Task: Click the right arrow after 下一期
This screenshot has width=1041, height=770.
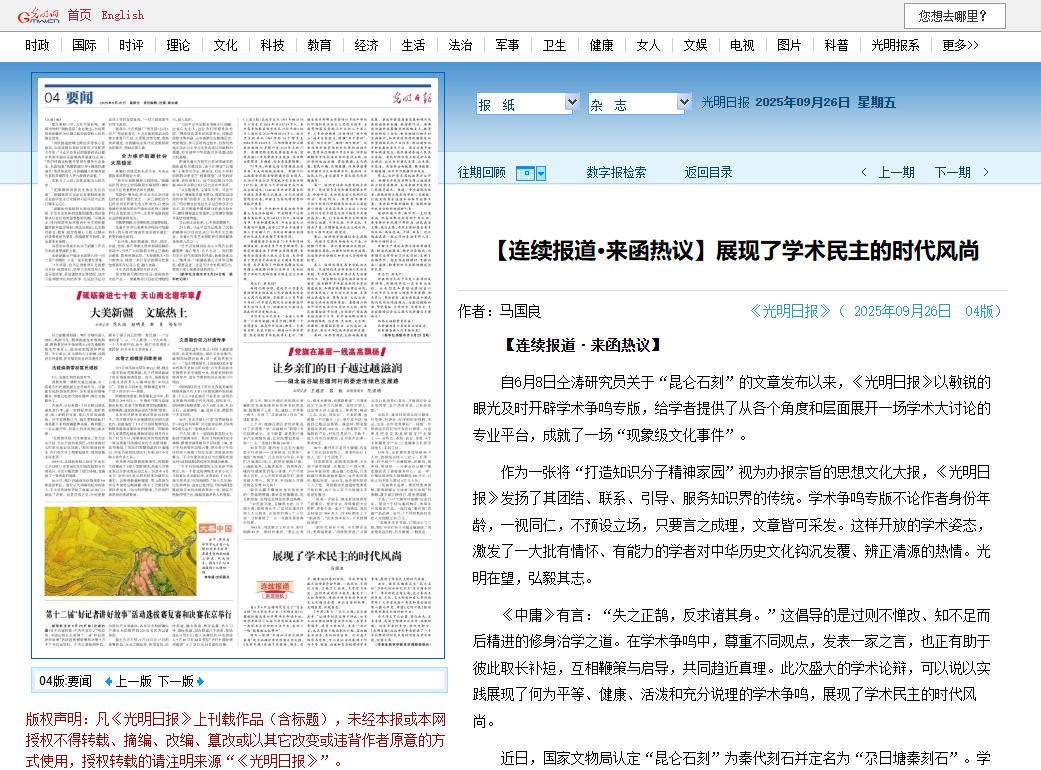Action: (986, 173)
